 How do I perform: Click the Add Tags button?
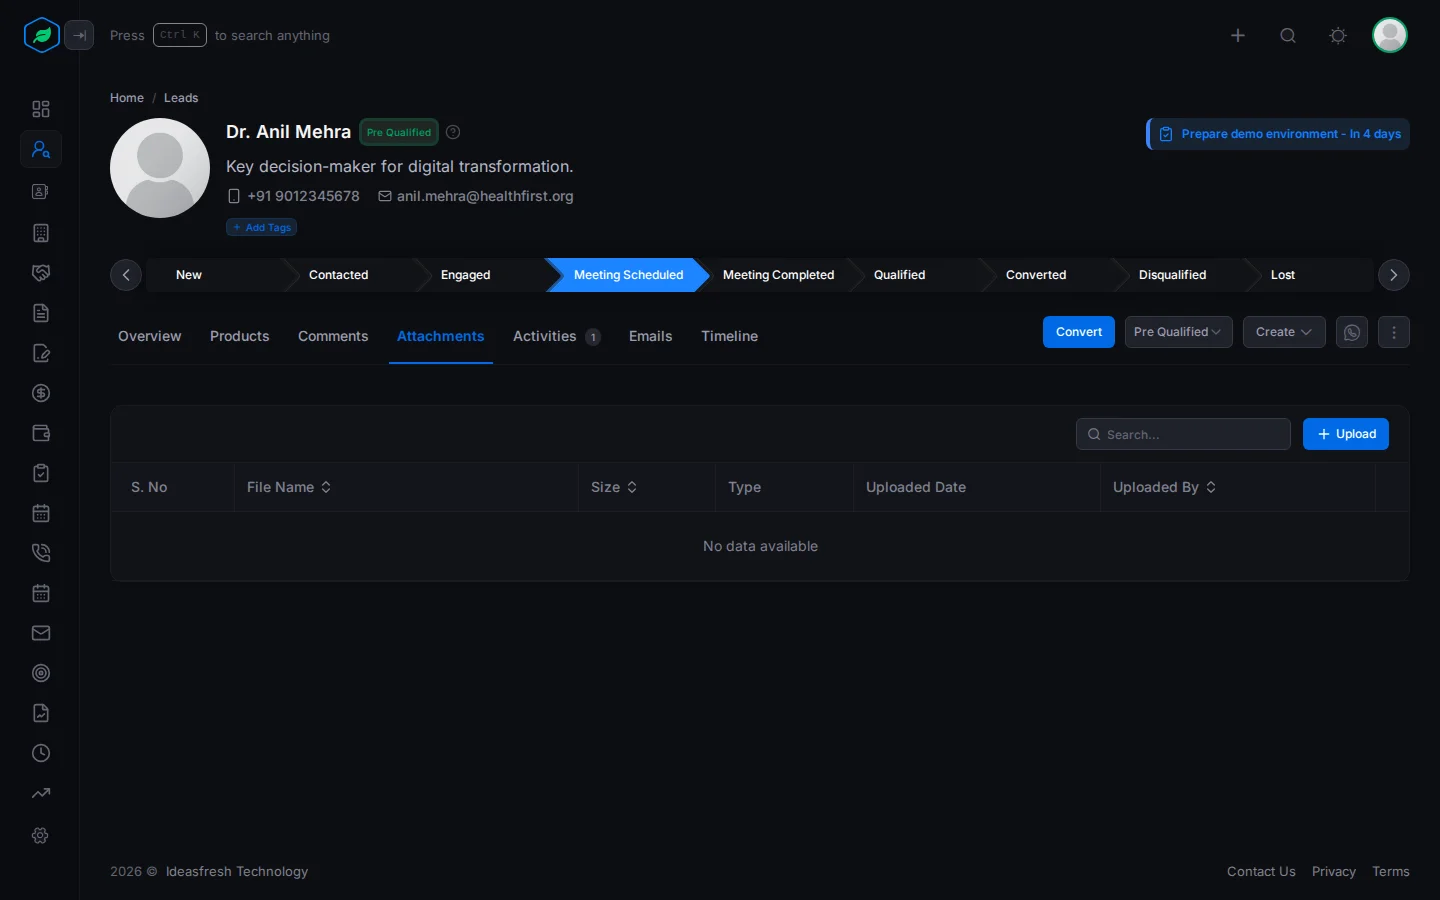pyautogui.click(x=261, y=227)
